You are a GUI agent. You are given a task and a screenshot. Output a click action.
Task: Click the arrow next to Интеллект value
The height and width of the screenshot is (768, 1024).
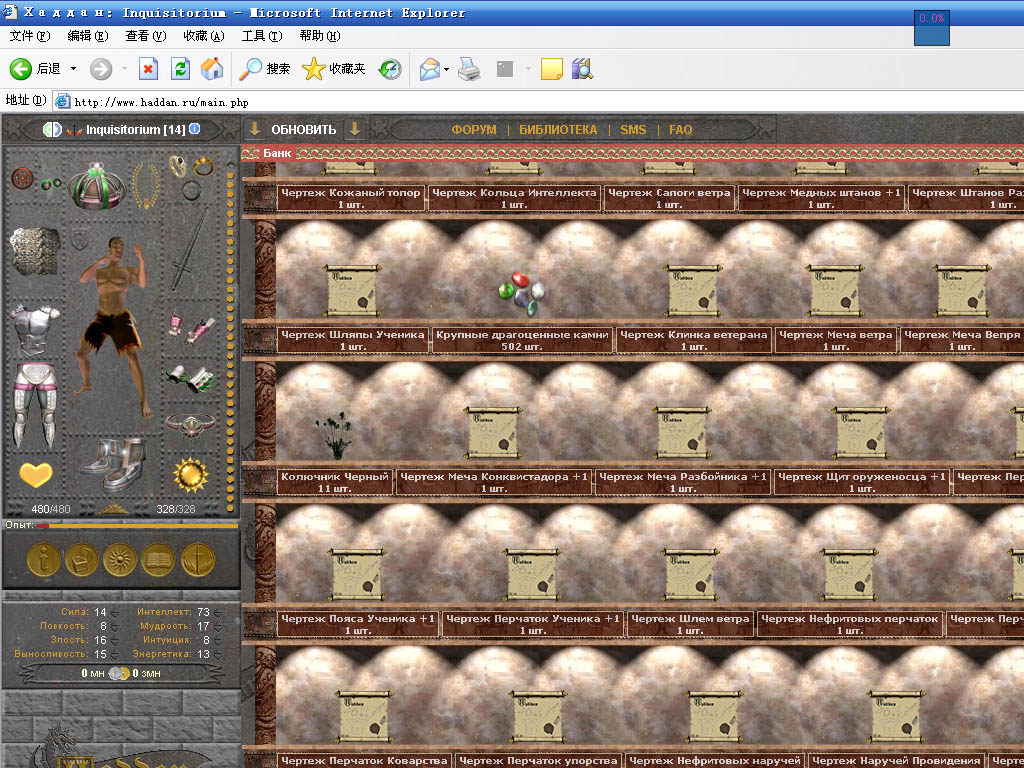click(217, 613)
